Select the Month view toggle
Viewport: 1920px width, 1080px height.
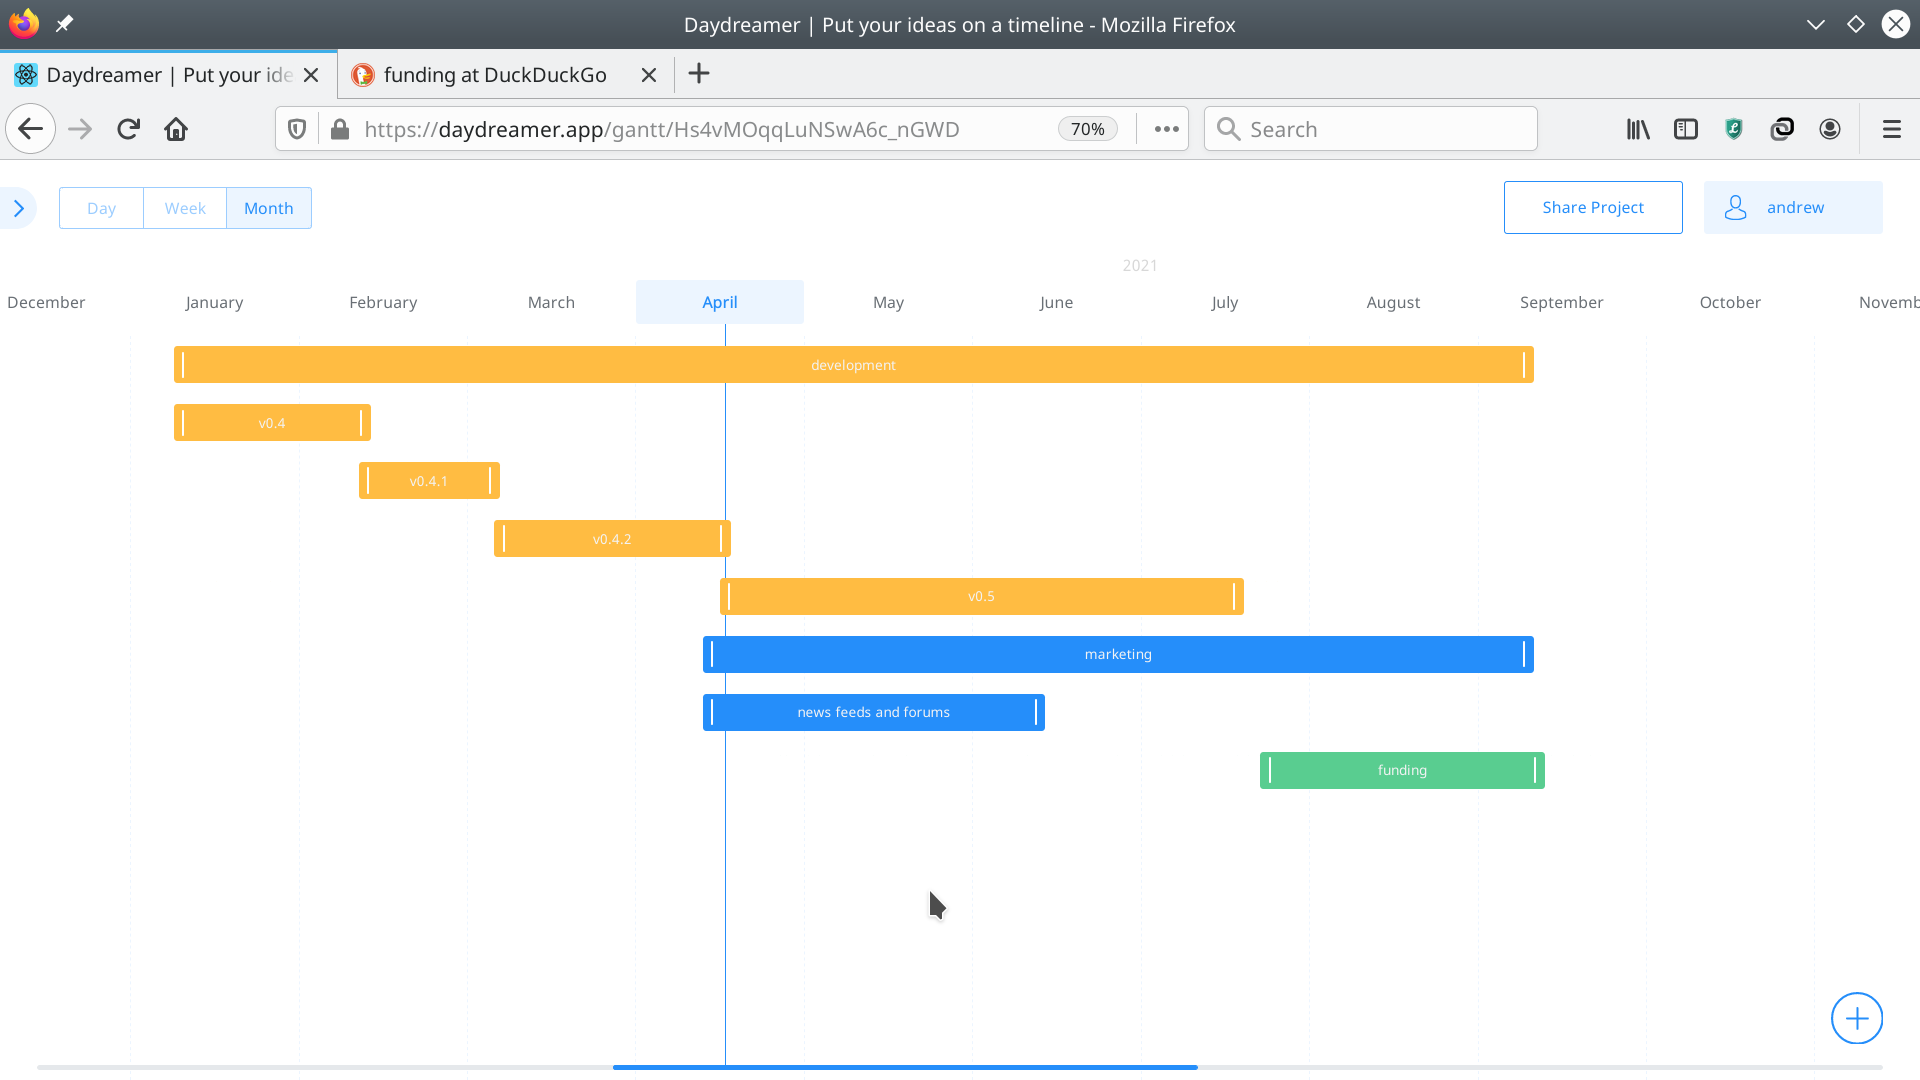(x=268, y=208)
